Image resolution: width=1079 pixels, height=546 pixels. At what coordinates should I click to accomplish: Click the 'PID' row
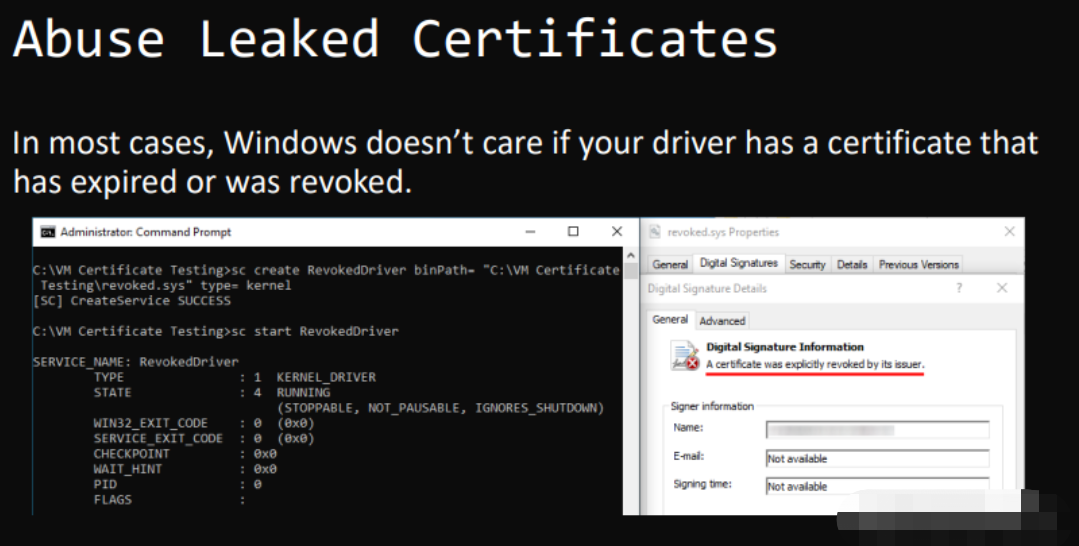(x=178, y=484)
